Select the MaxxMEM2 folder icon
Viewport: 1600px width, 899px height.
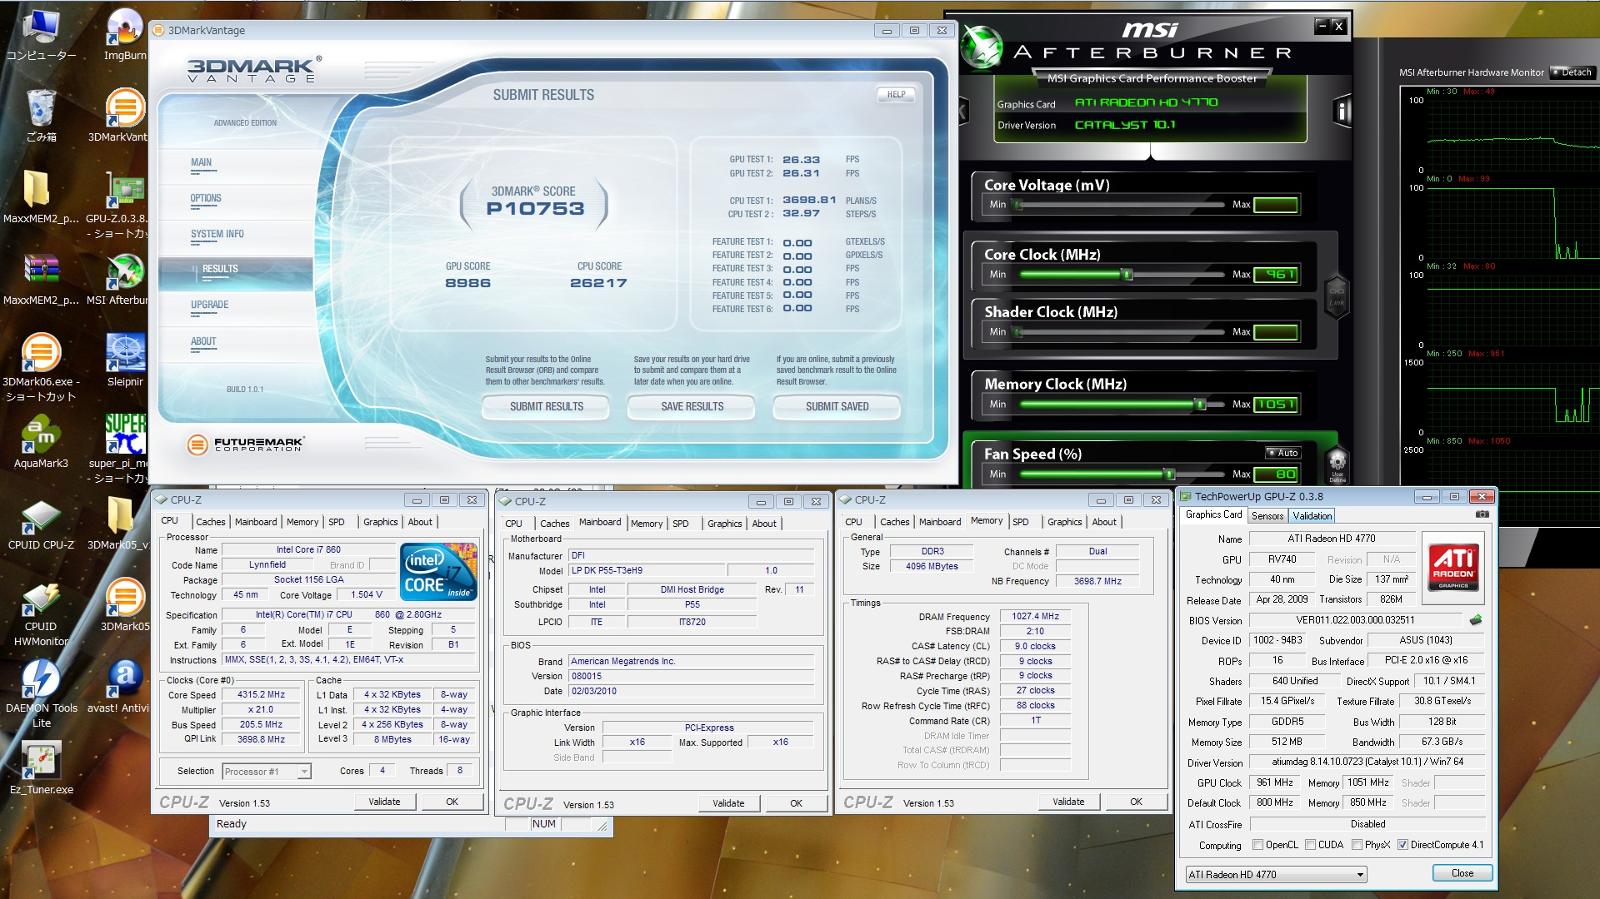[x=40, y=197]
